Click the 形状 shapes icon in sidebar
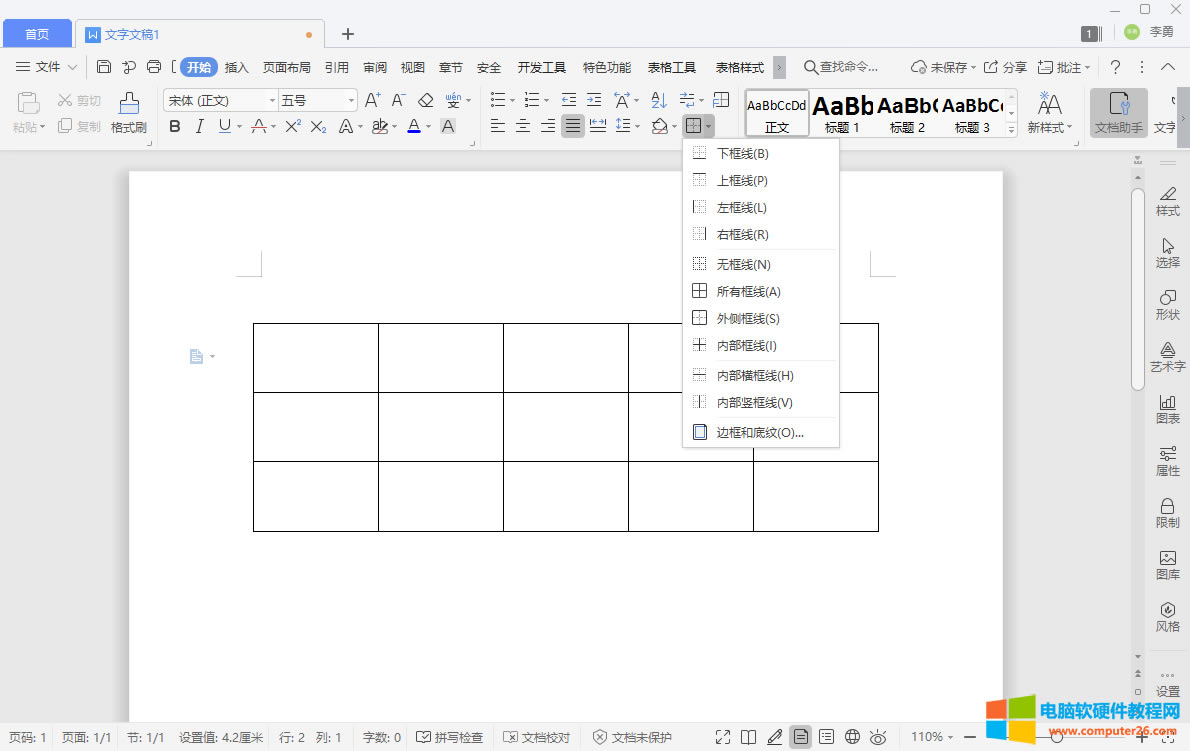The height and width of the screenshot is (751, 1190). 1167,304
